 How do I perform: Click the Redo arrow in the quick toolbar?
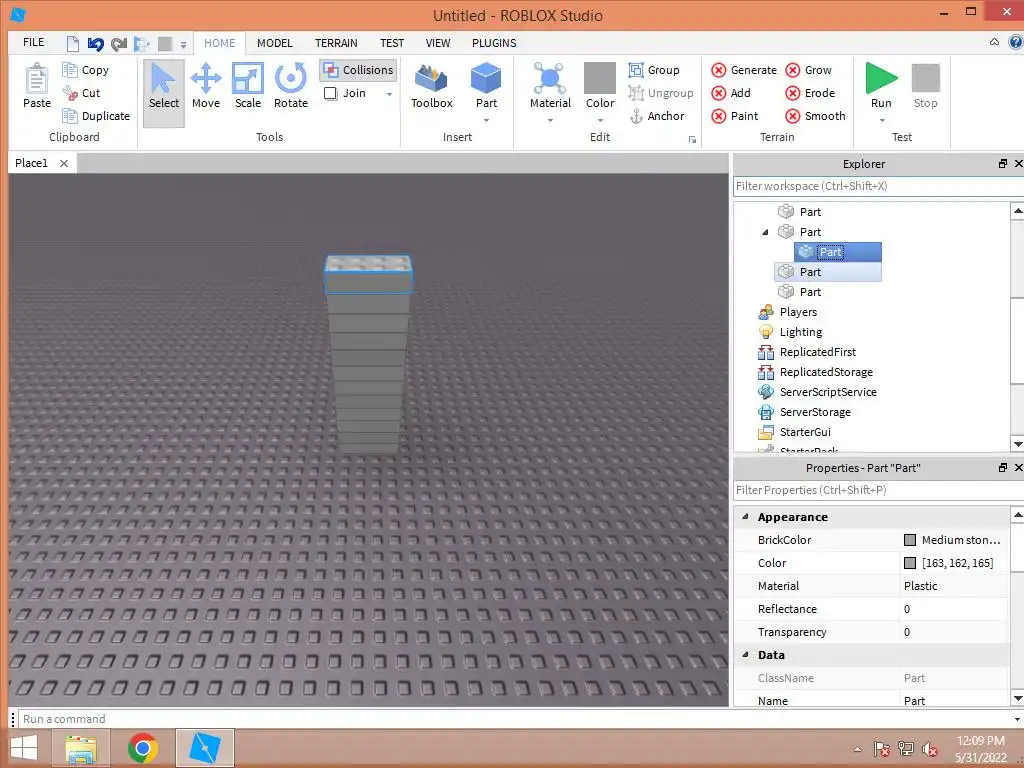[119, 44]
